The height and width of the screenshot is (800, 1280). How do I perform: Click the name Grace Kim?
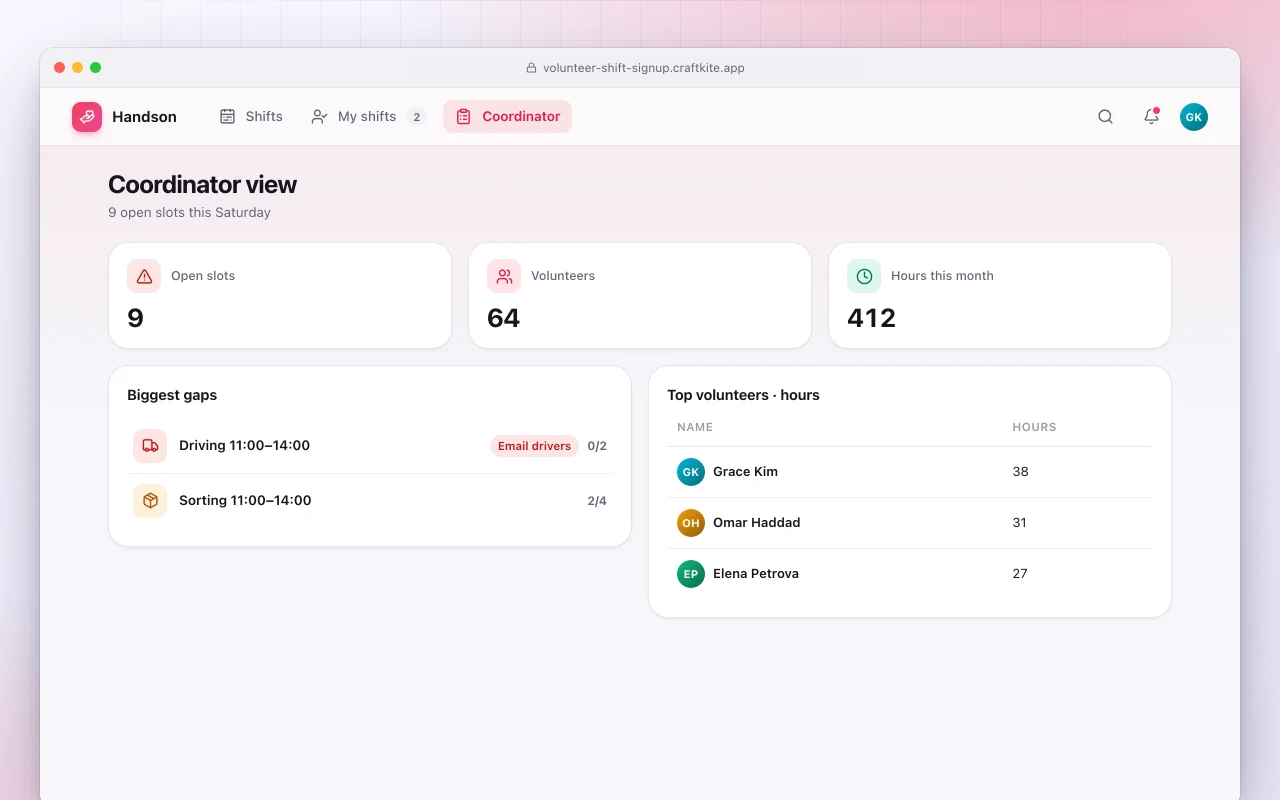point(745,472)
